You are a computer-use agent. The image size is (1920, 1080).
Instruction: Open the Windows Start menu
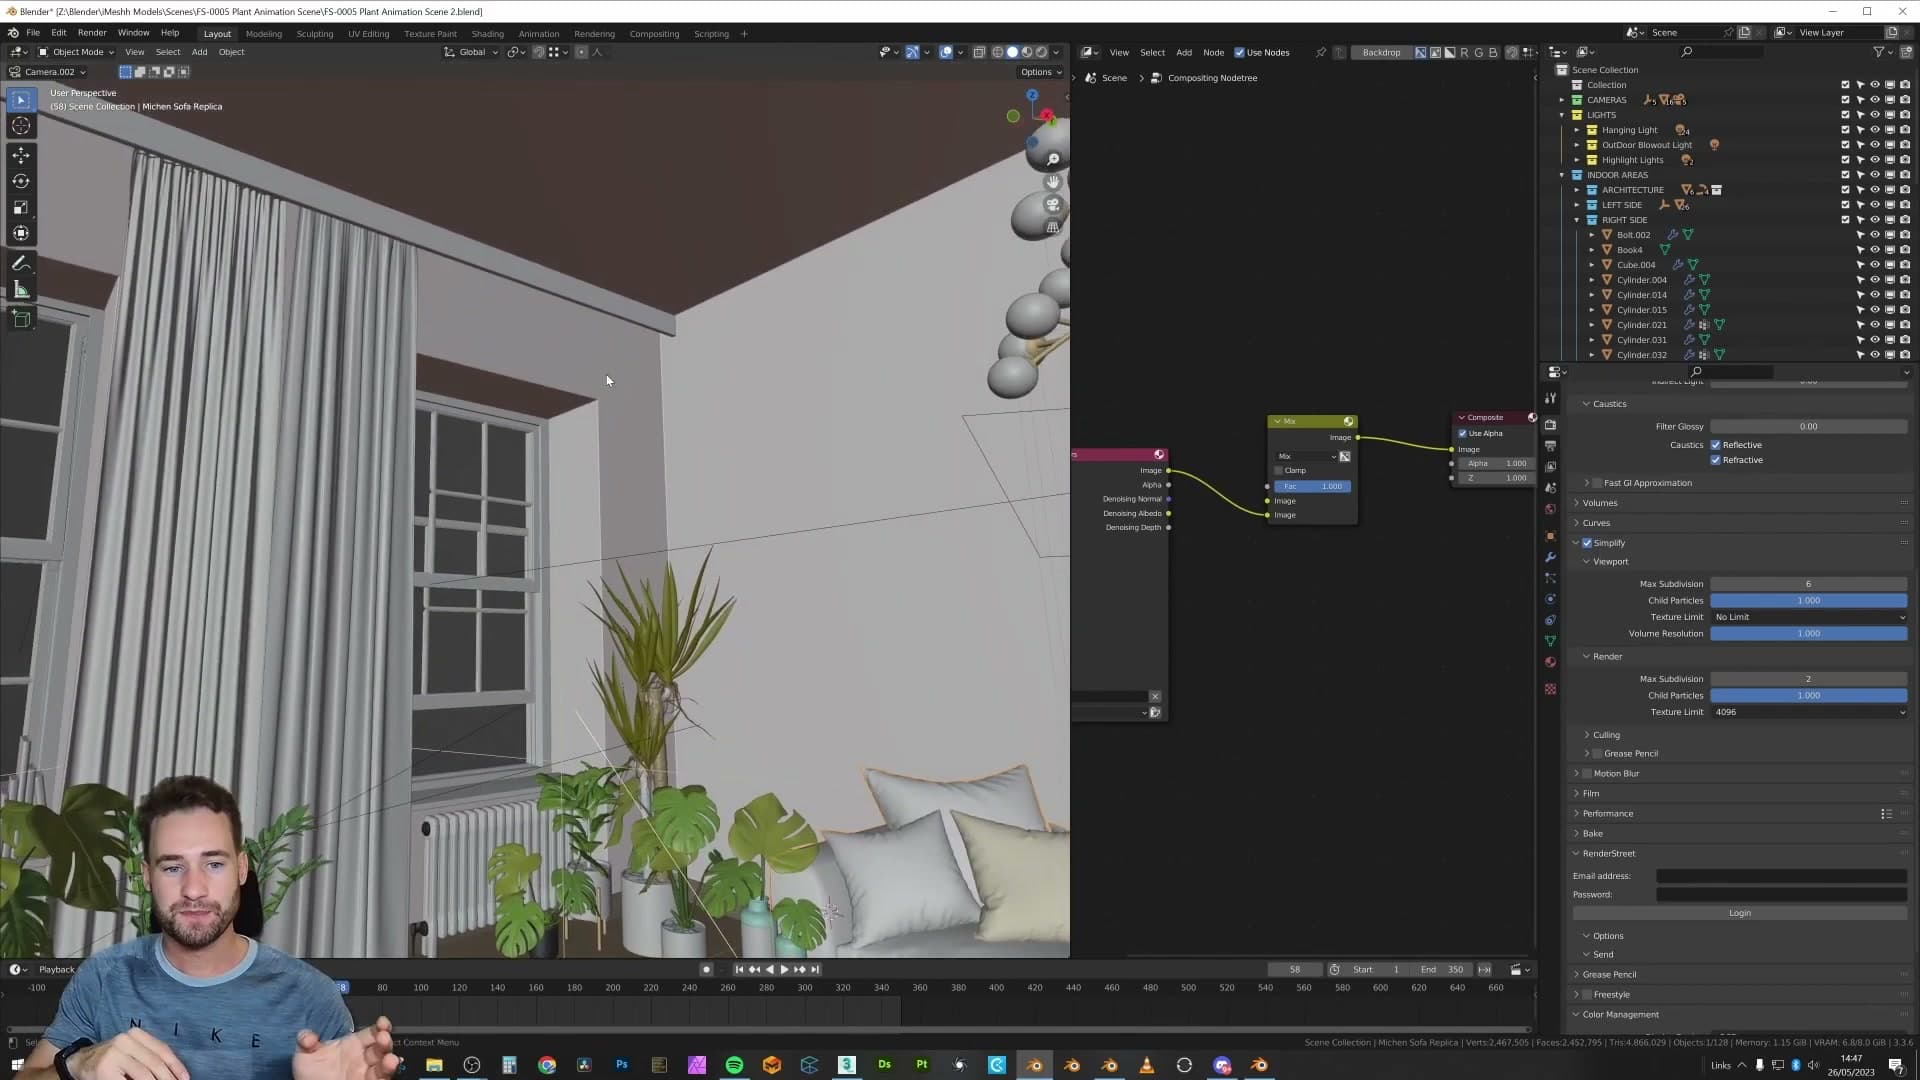coord(17,1065)
